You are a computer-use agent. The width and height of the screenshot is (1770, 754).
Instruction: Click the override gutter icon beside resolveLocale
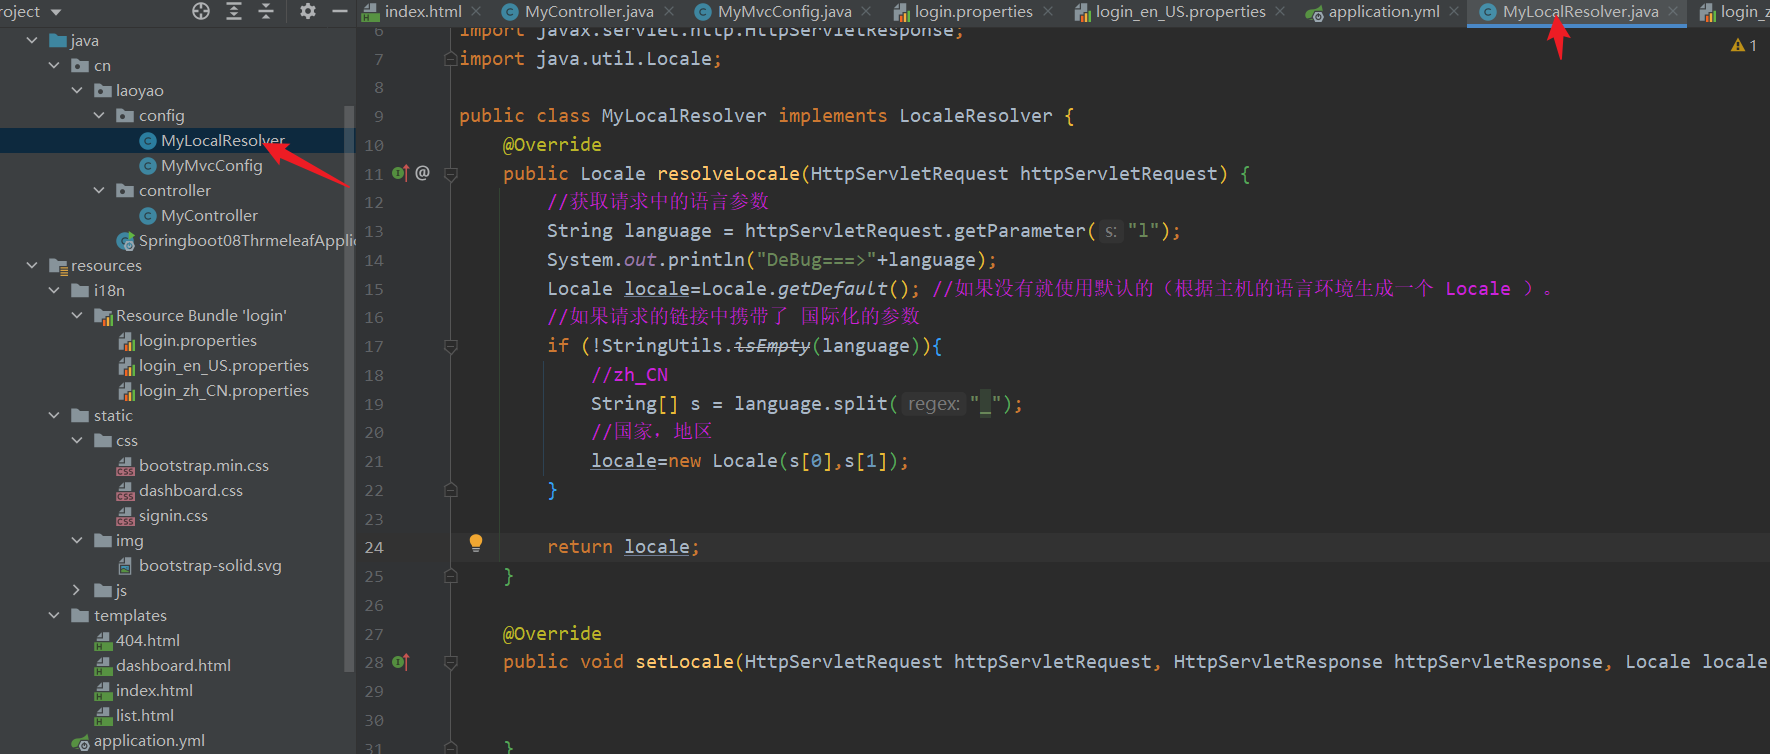(x=400, y=173)
